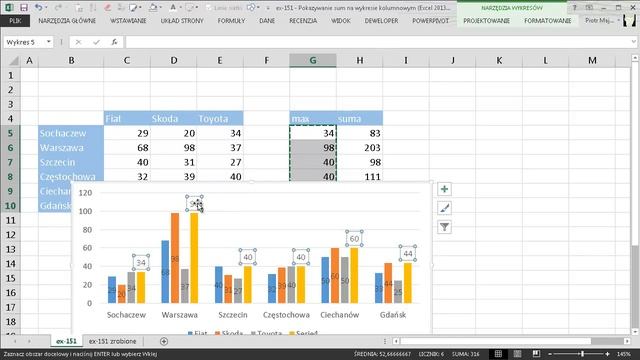Open the WIDOK ribbon tab

coord(341,20)
